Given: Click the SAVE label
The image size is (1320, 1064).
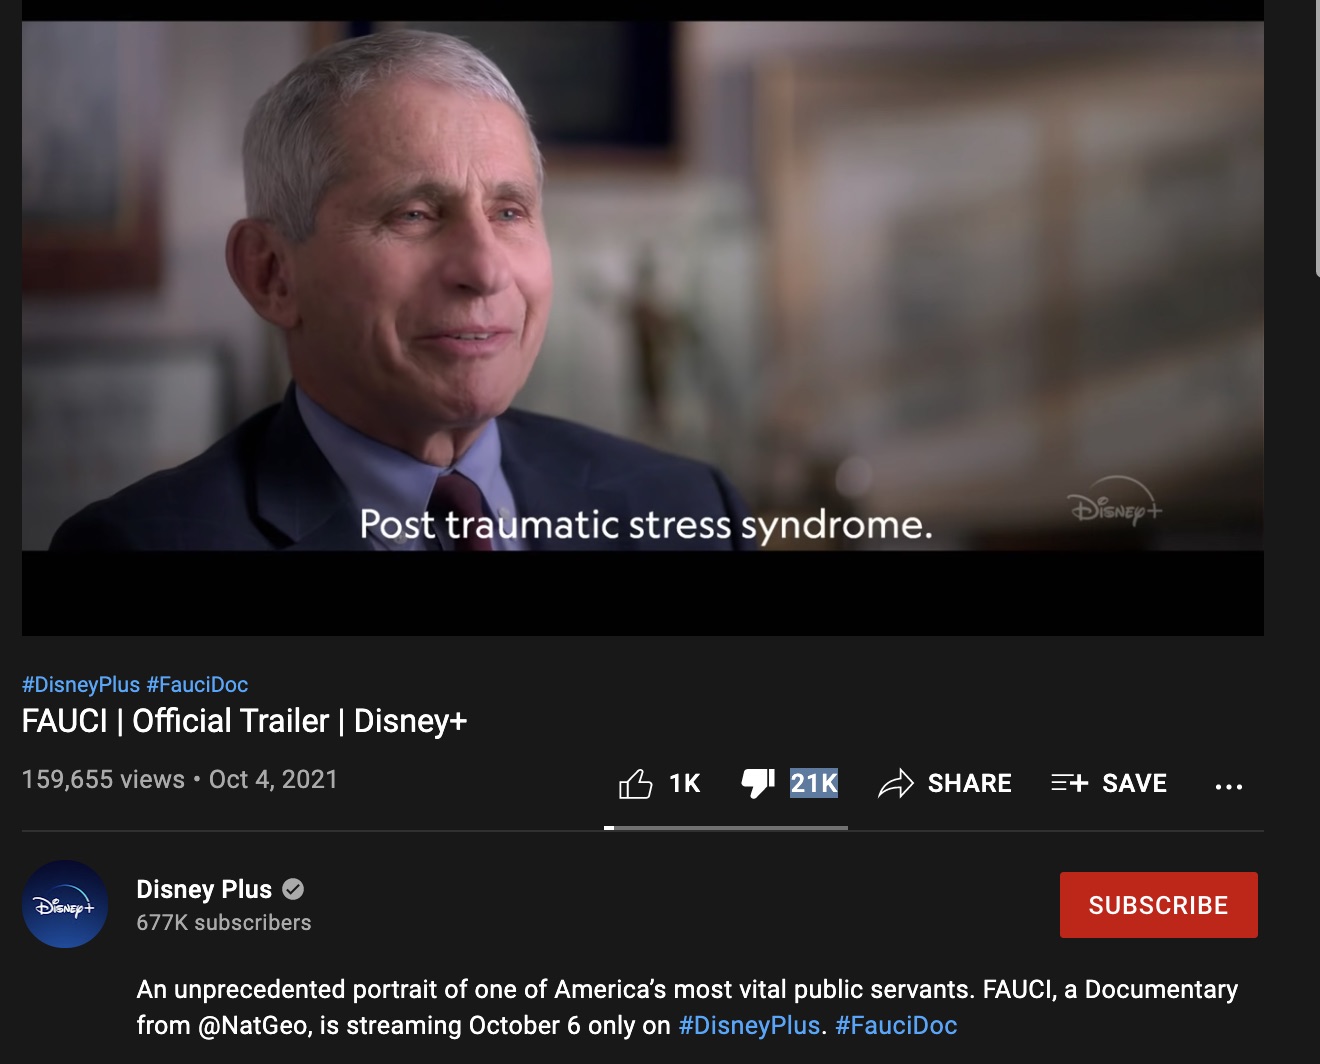Looking at the screenshot, I should point(1135,783).
